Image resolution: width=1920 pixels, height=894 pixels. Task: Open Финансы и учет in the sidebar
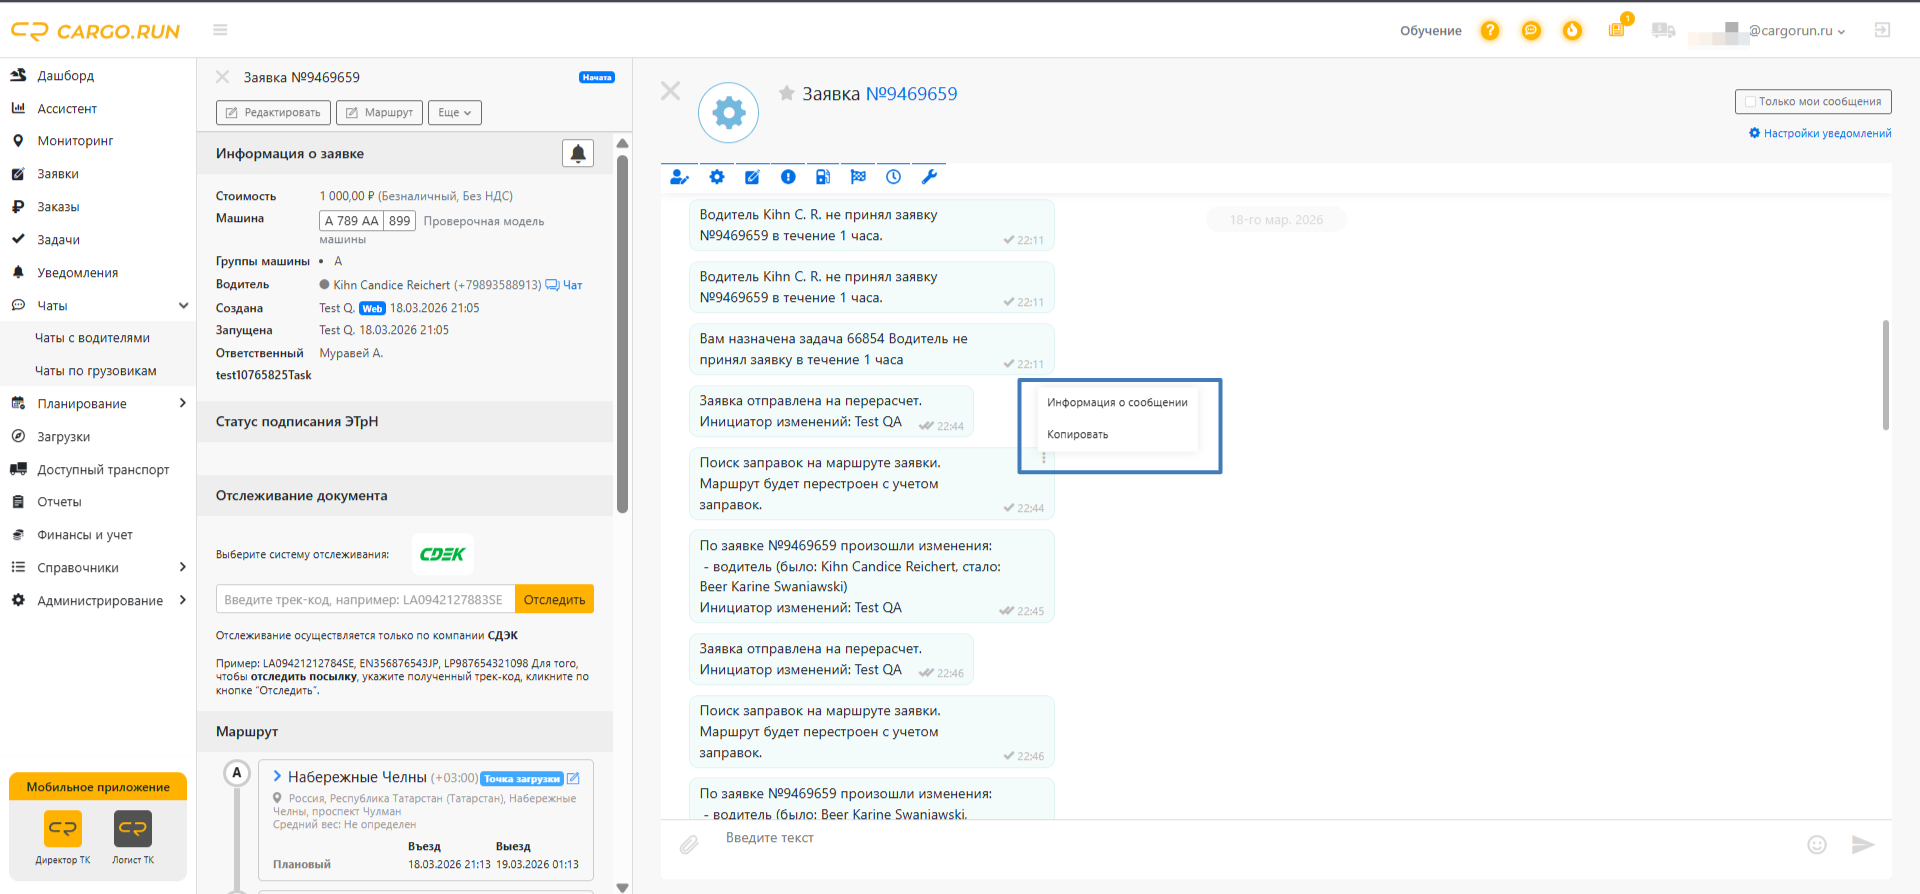(x=85, y=535)
